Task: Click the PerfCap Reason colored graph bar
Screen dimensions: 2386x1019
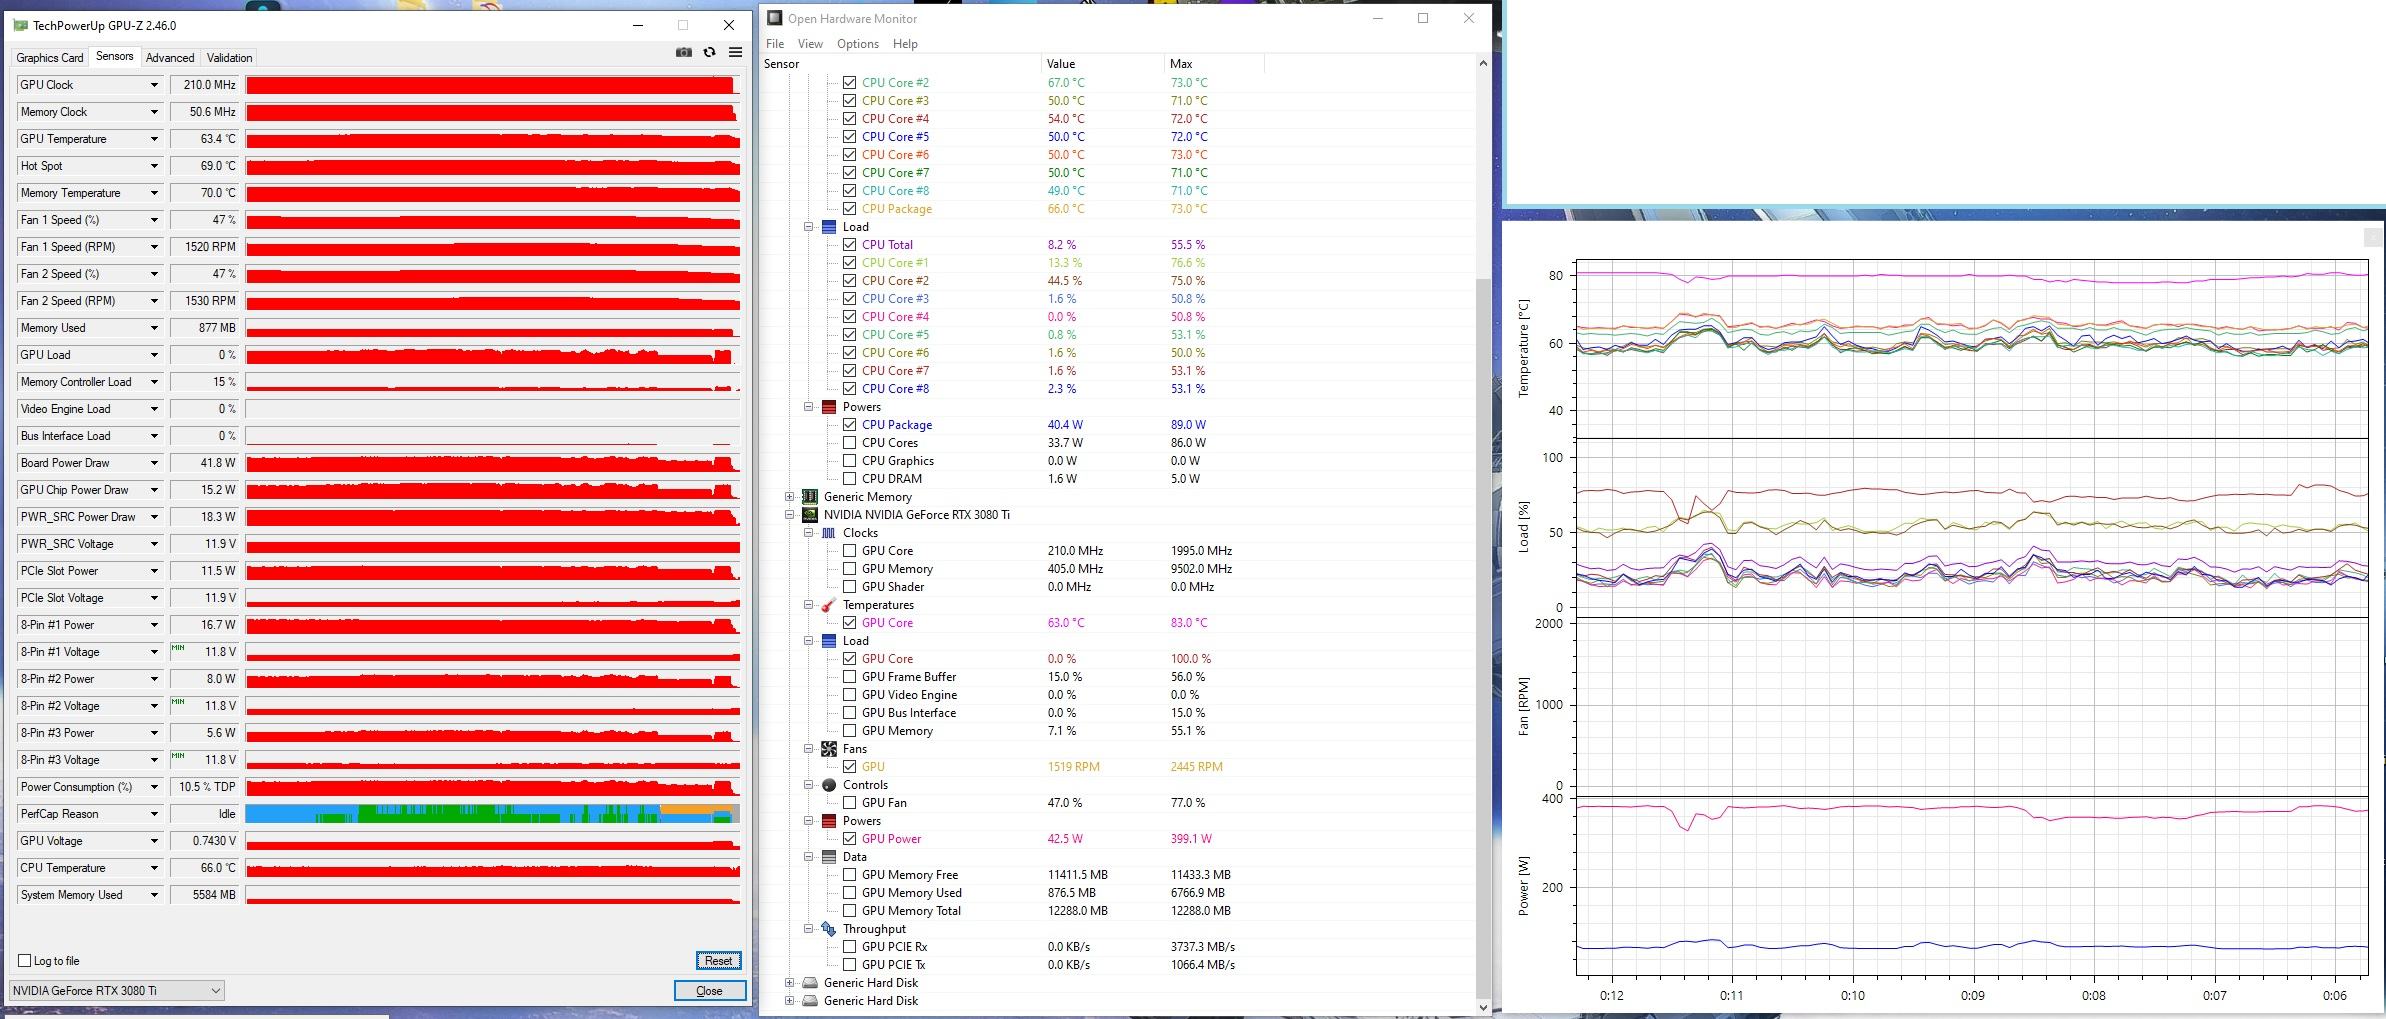Action: (493, 814)
